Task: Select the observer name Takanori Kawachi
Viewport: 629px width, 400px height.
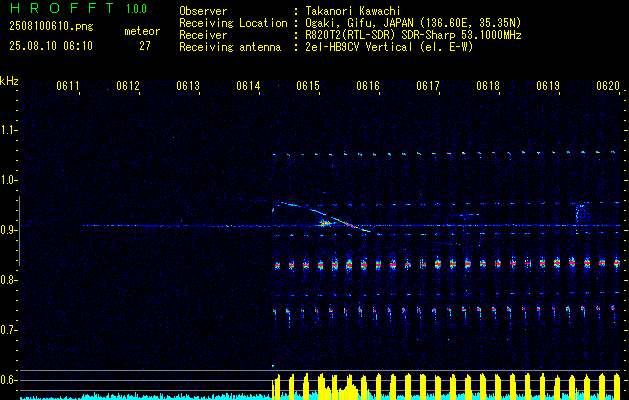Action: coord(352,11)
